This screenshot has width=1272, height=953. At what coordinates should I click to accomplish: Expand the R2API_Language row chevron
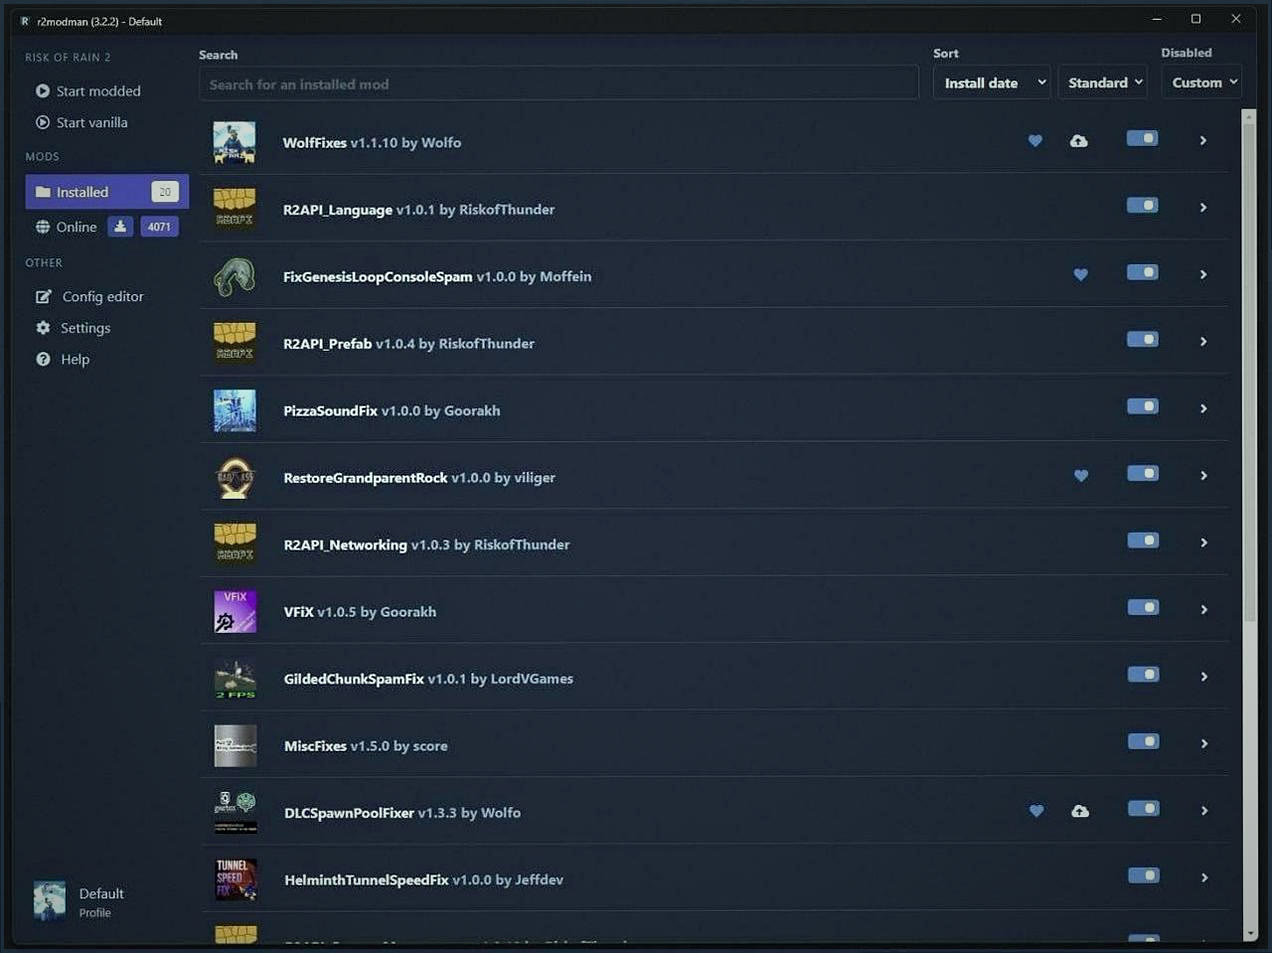pos(1203,208)
